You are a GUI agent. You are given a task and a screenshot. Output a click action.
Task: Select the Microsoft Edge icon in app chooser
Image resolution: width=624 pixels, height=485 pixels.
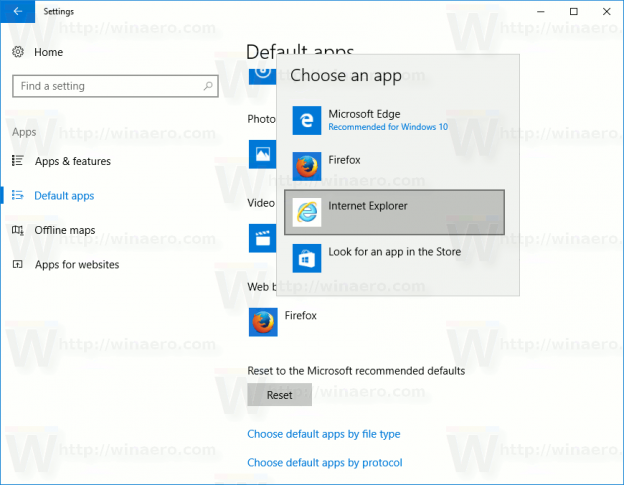[x=306, y=121]
